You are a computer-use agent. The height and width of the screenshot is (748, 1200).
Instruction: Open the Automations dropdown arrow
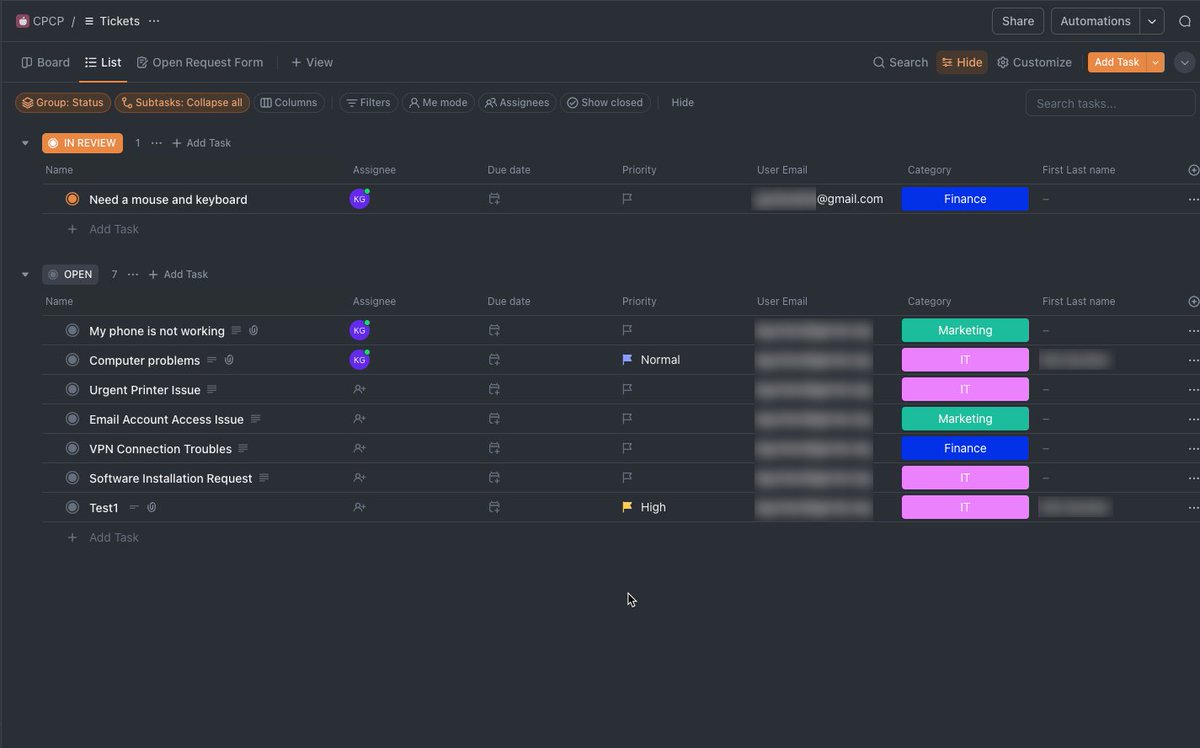pos(1152,21)
